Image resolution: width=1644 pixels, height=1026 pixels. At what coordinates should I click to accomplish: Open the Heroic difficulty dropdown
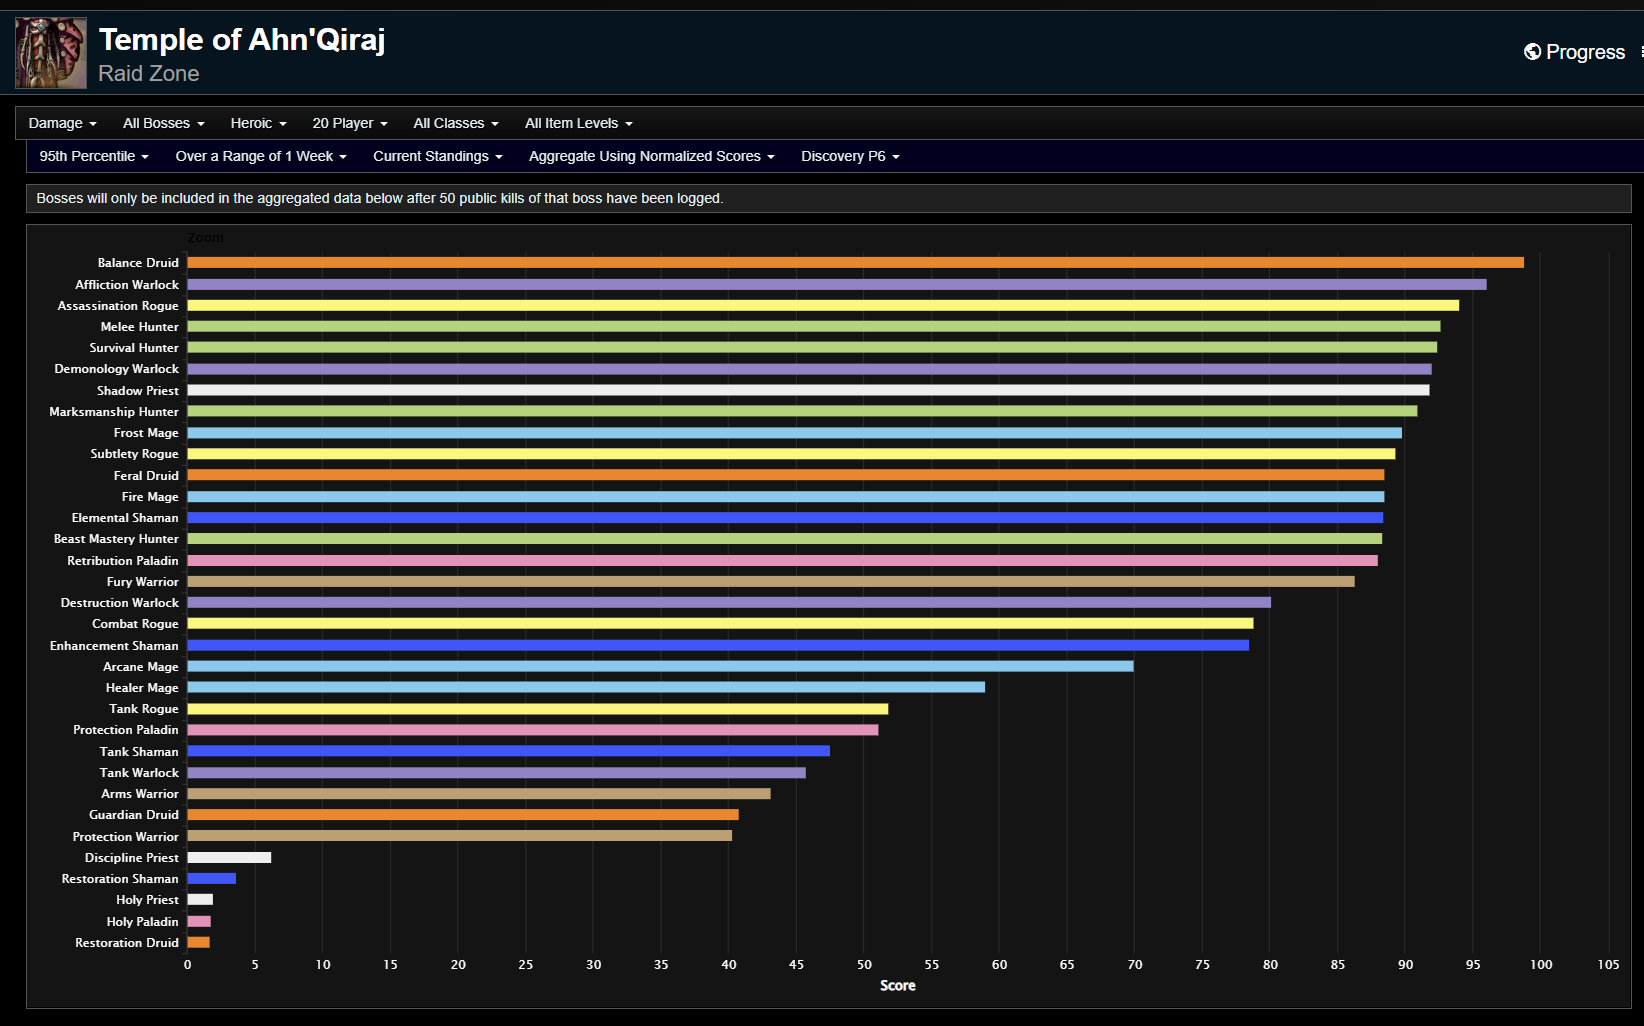(258, 123)
